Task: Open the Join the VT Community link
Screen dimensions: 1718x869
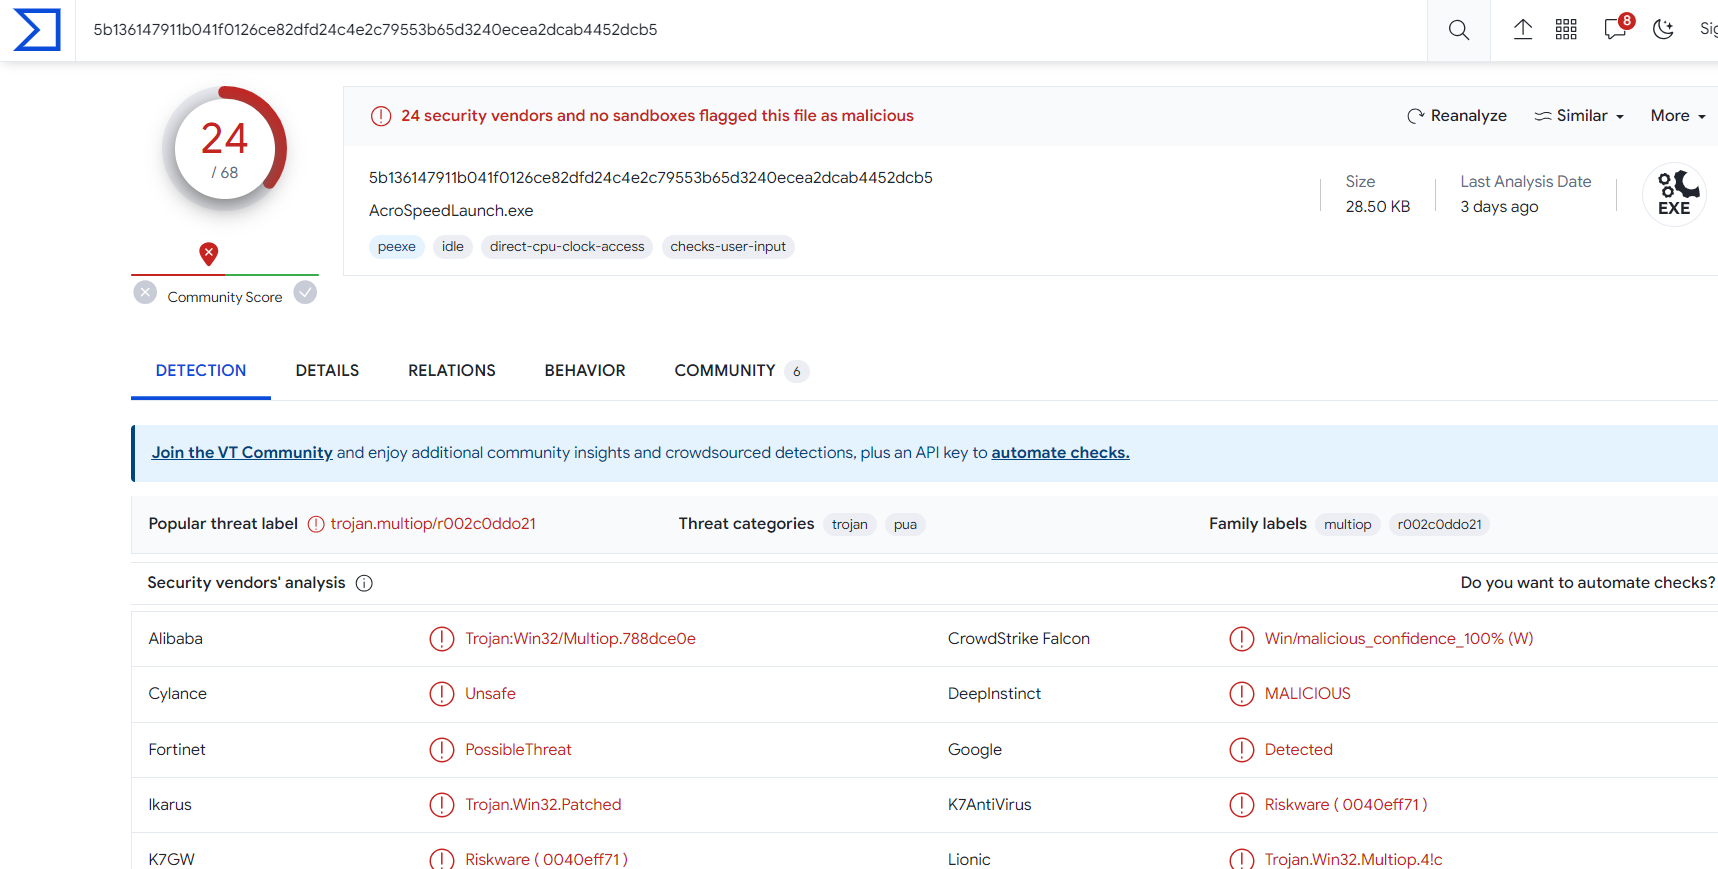Action: click(242, 453)
